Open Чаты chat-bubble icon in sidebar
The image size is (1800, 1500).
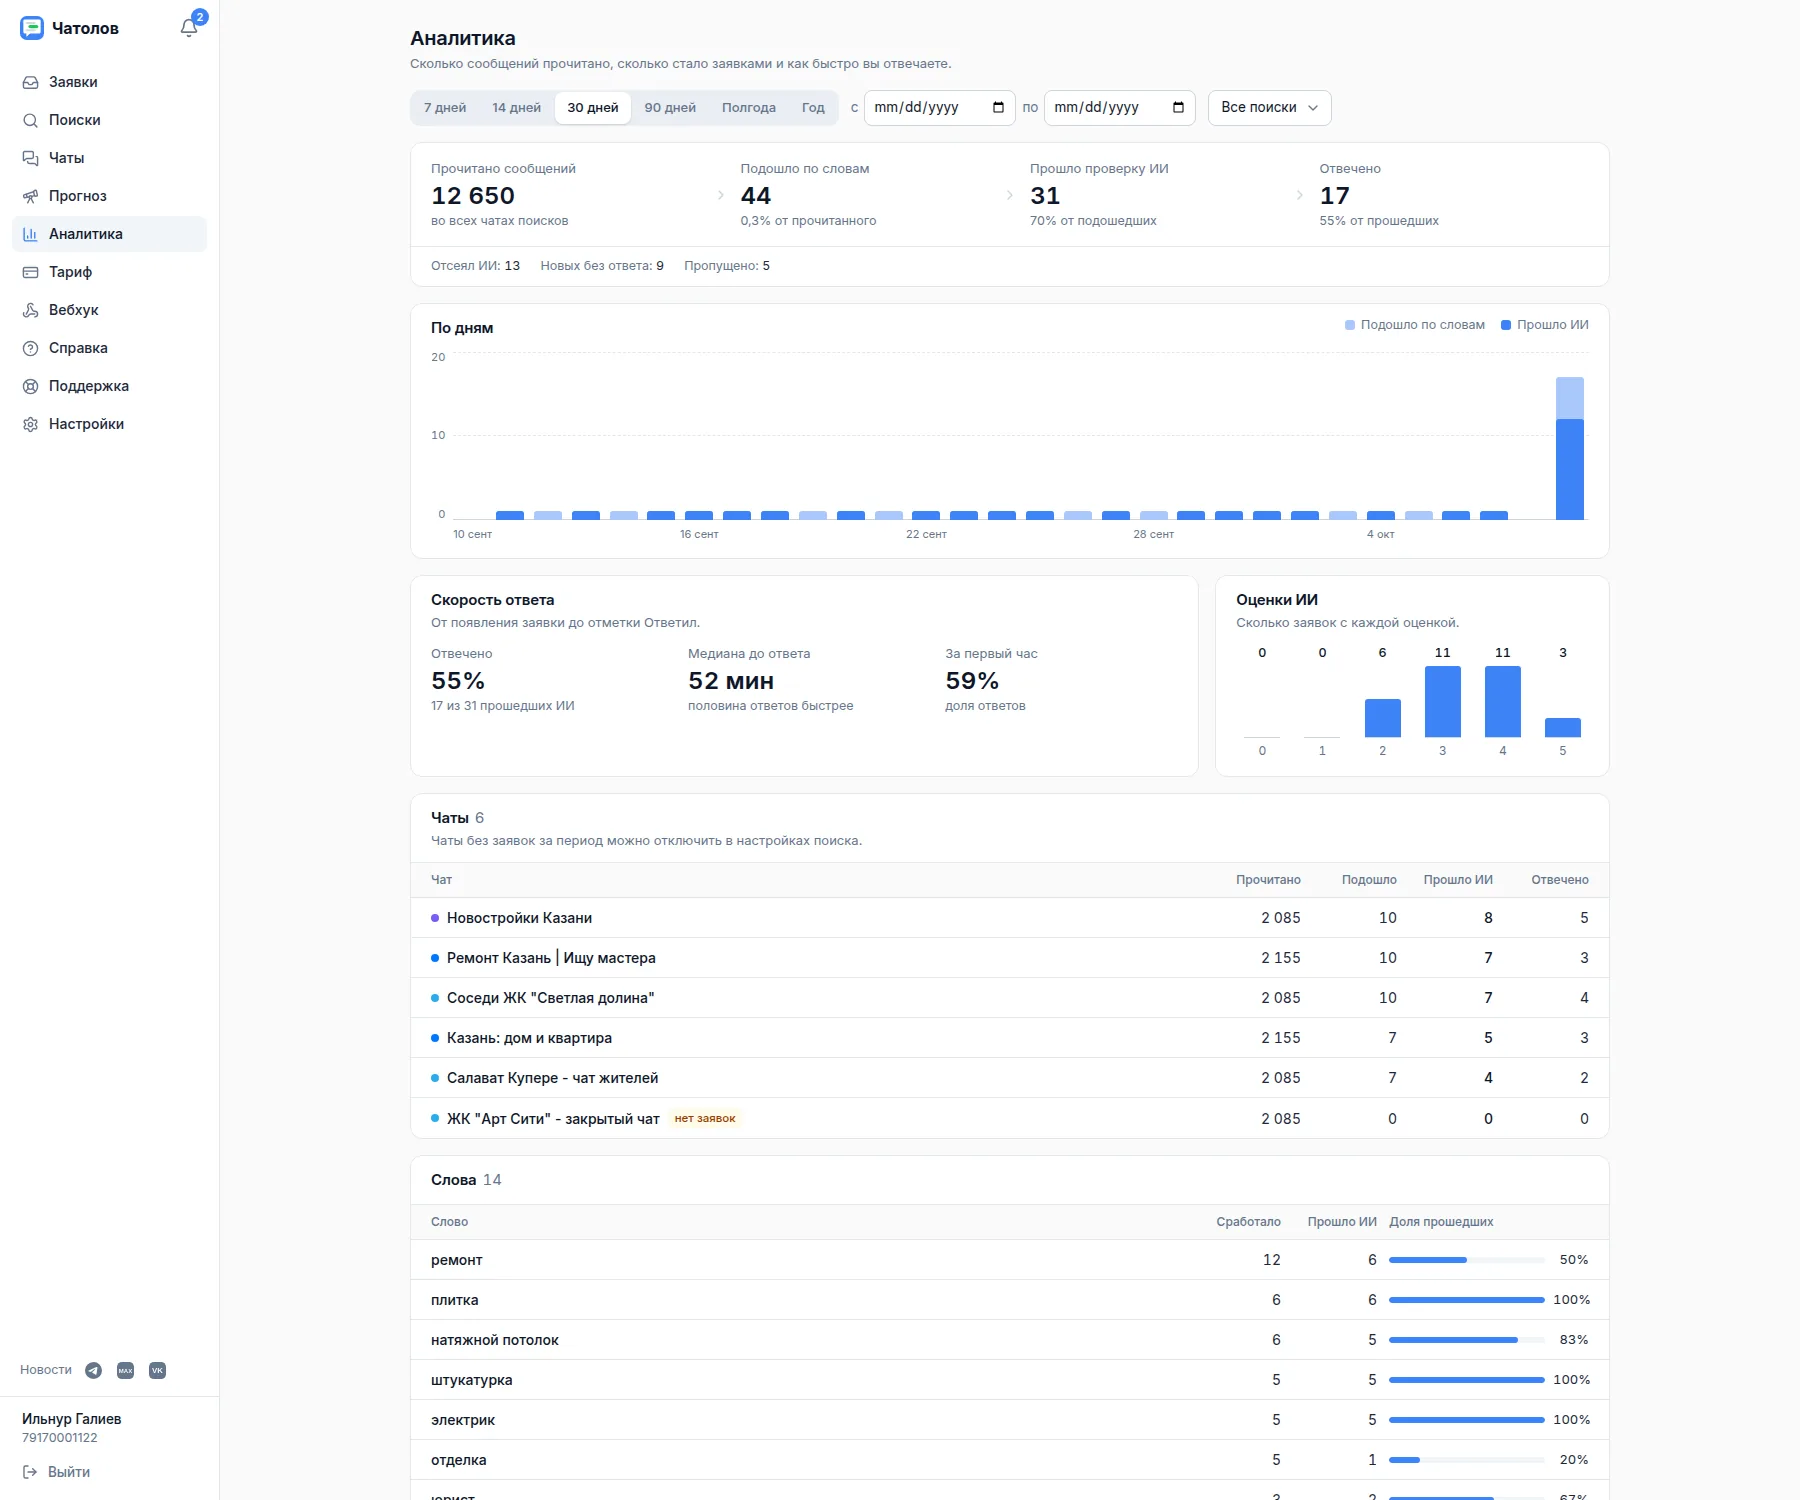(x=31, y=158)
